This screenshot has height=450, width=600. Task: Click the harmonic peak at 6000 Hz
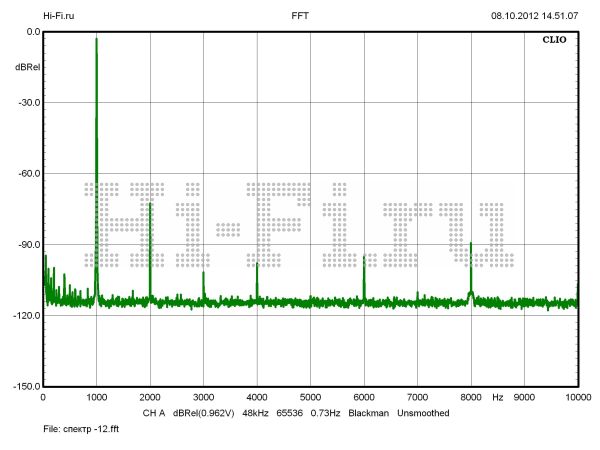click(x=364, y=258)
